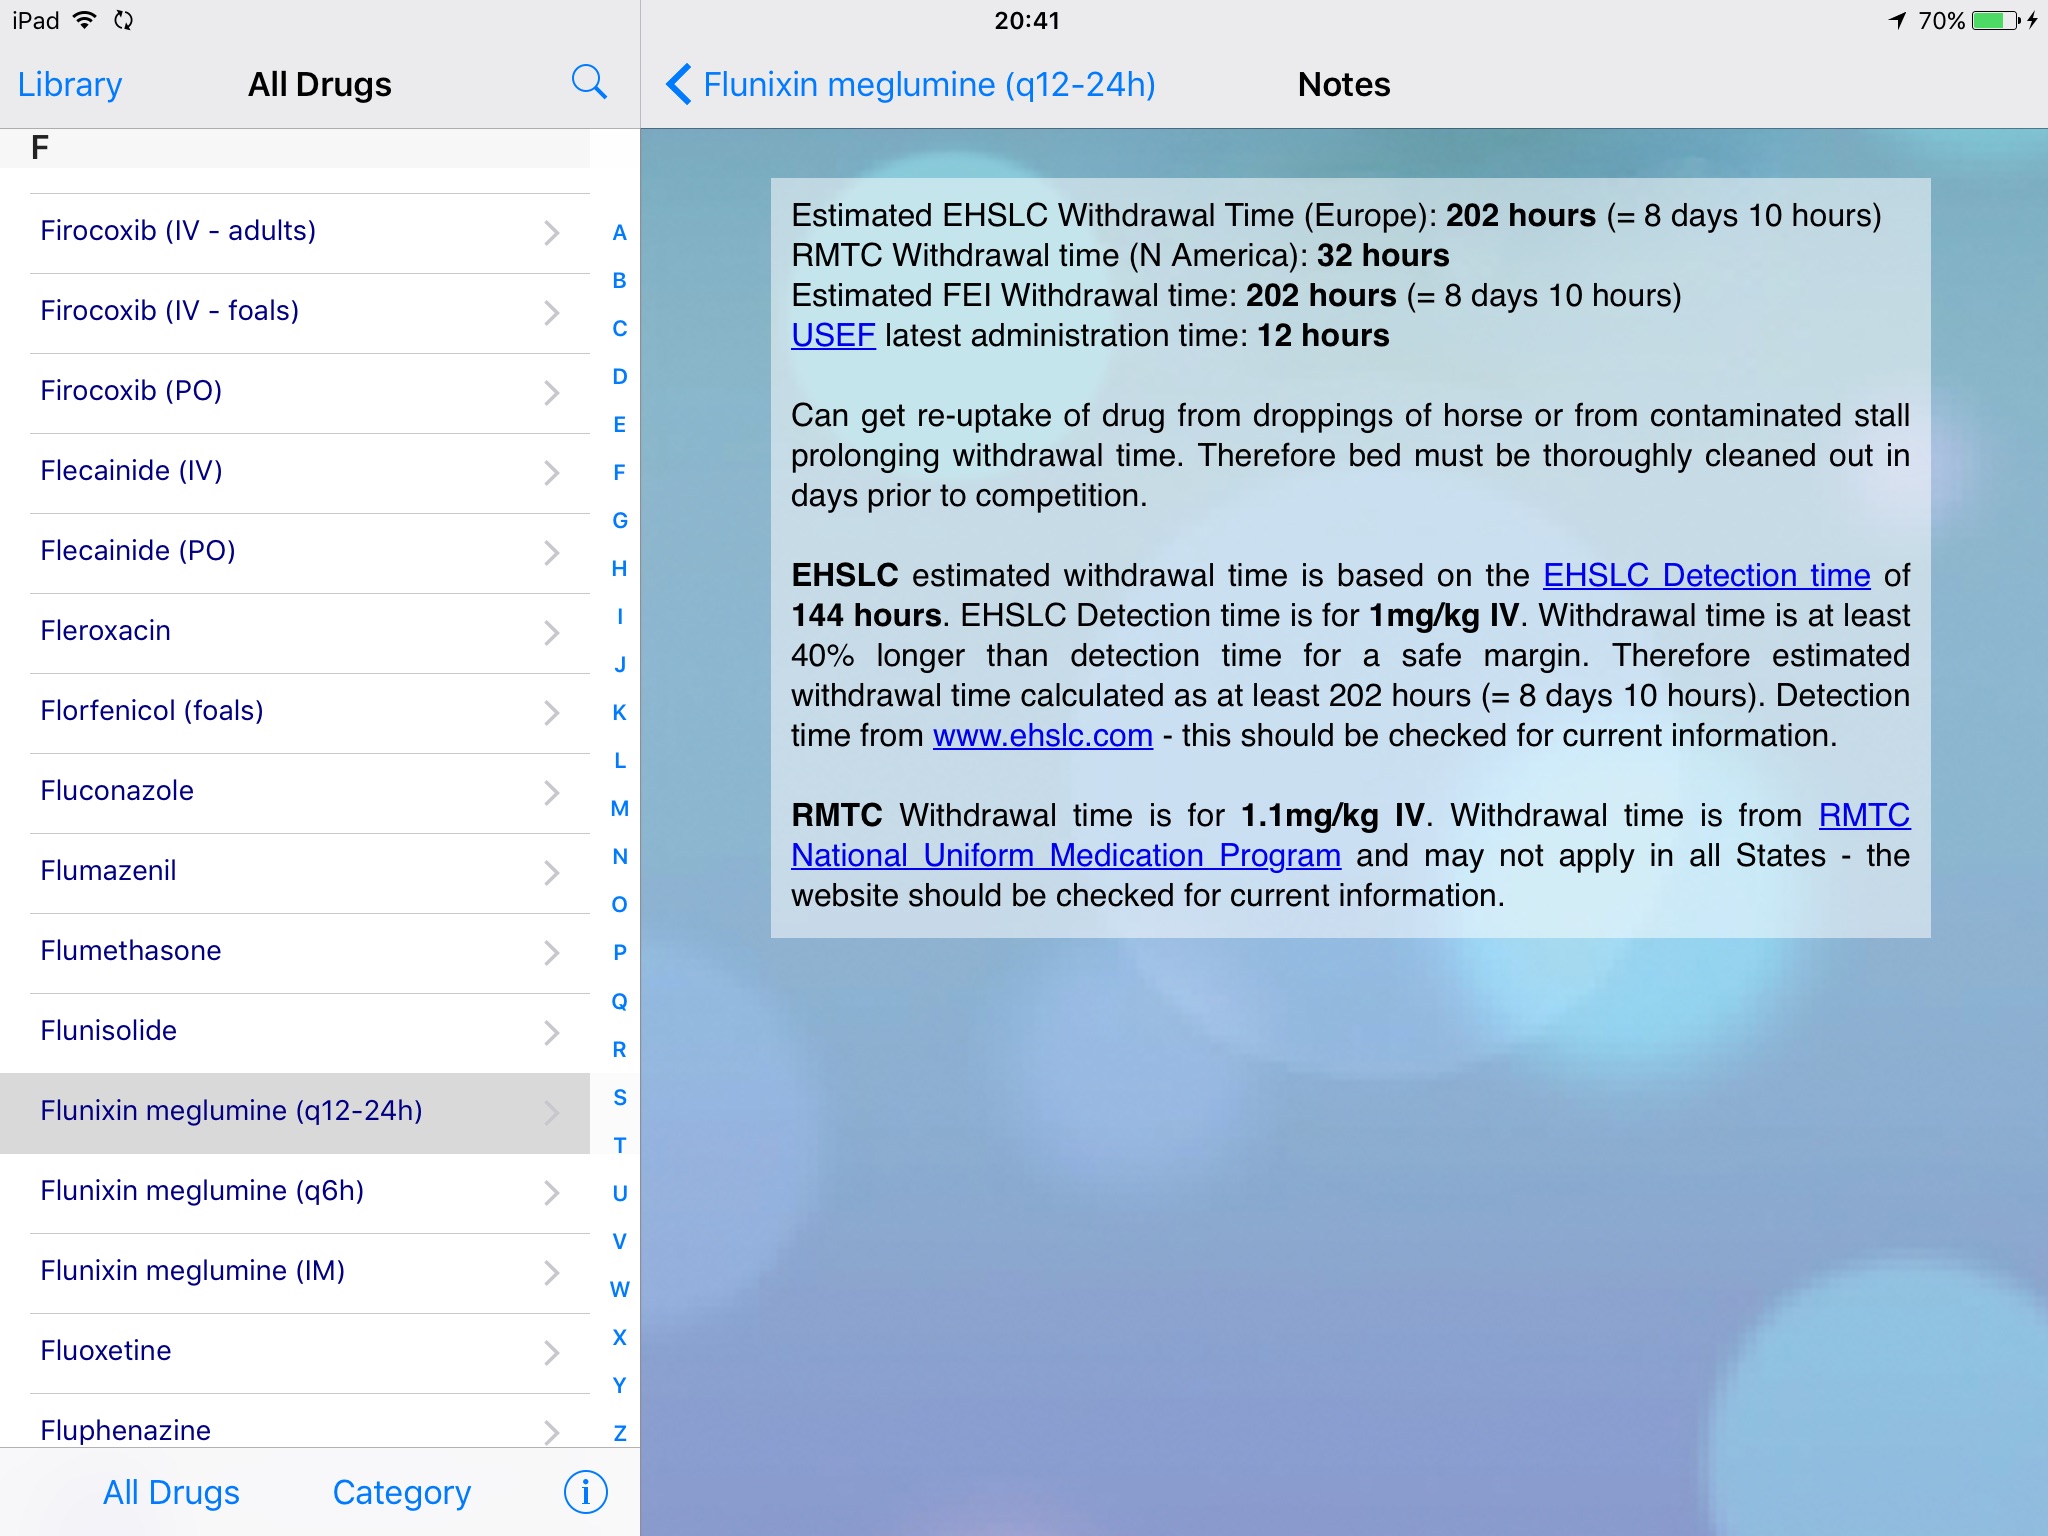The image size is (2048, 1536).
Task: Open Fluconazole drug entry
Action: tap(295, 793)
